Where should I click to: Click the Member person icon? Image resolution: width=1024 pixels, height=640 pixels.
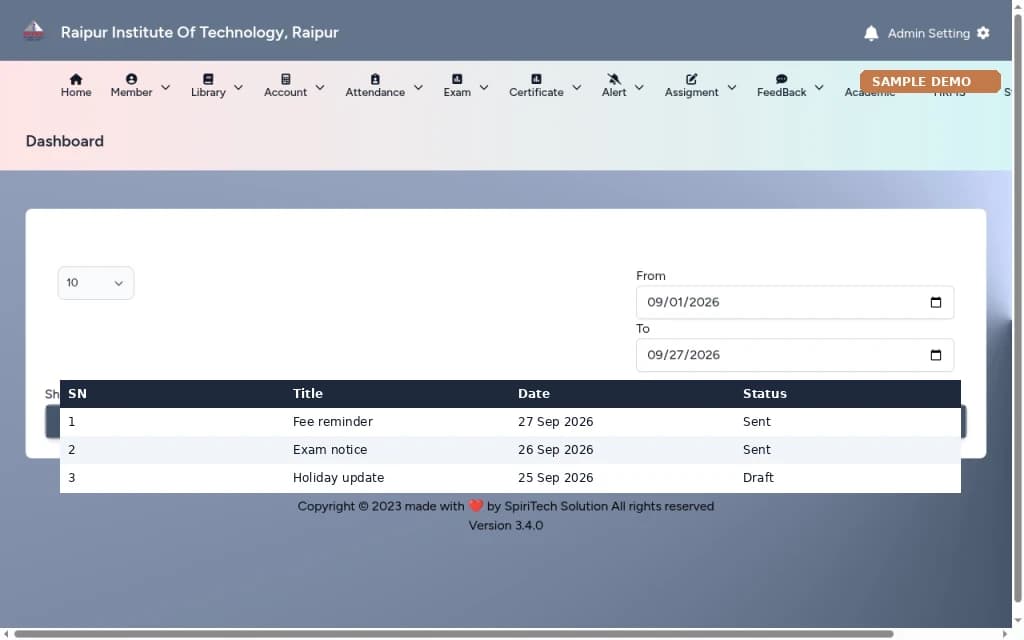pos(131,79)
